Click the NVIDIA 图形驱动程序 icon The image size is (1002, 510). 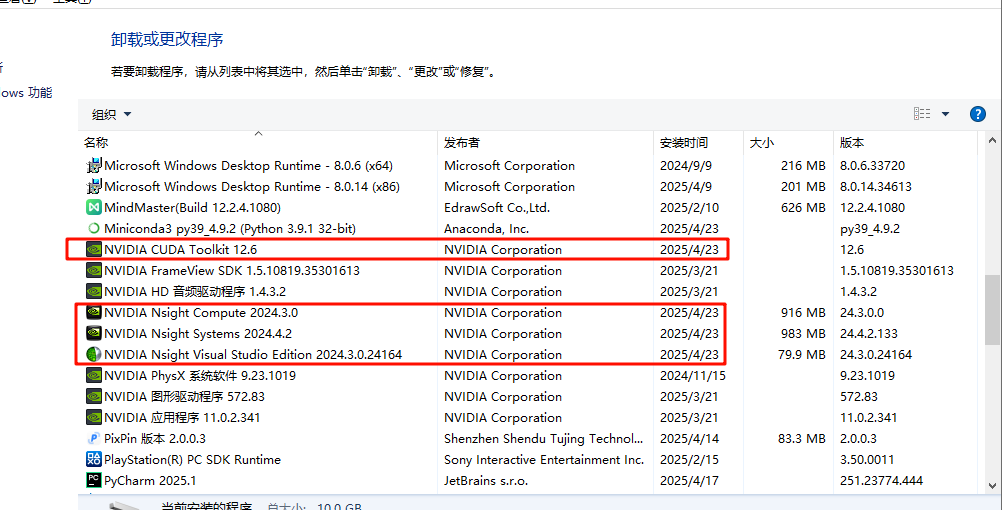point(94,397)
